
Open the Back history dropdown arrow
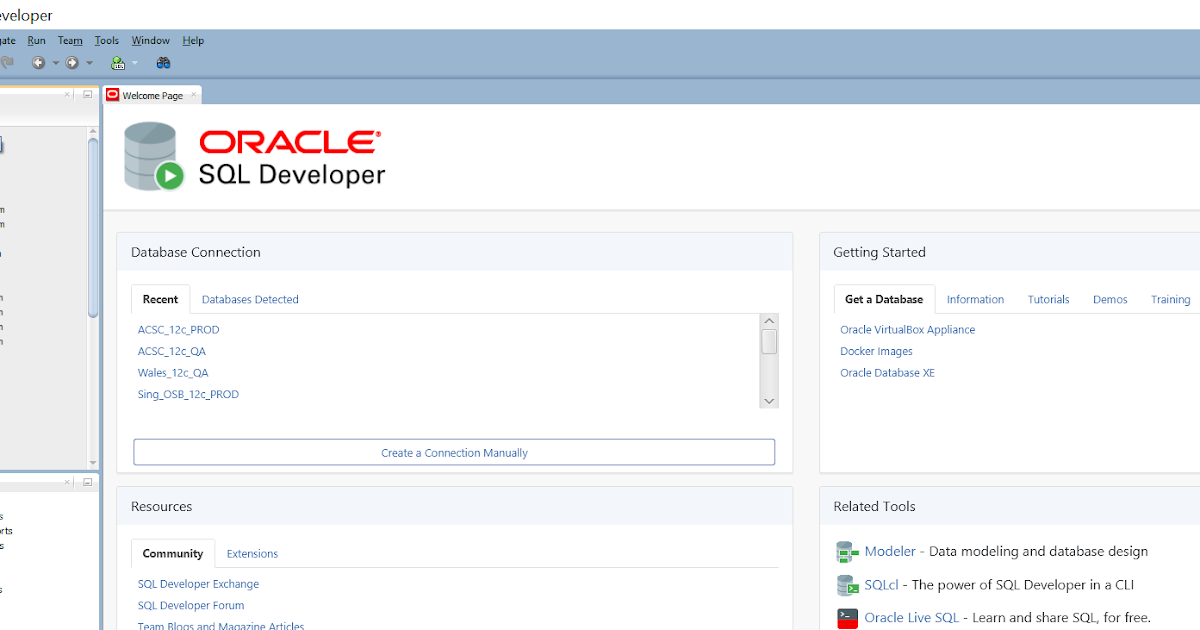55,63
